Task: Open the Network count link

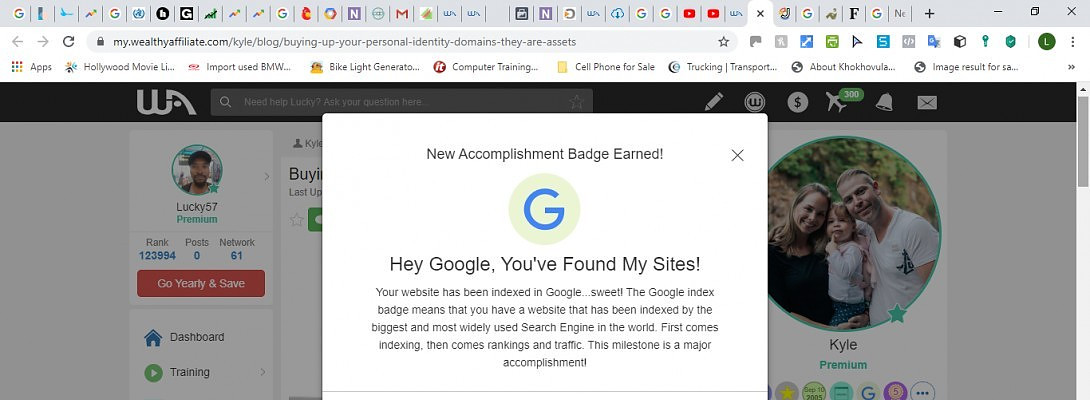Action: click(x=237, y=256)
